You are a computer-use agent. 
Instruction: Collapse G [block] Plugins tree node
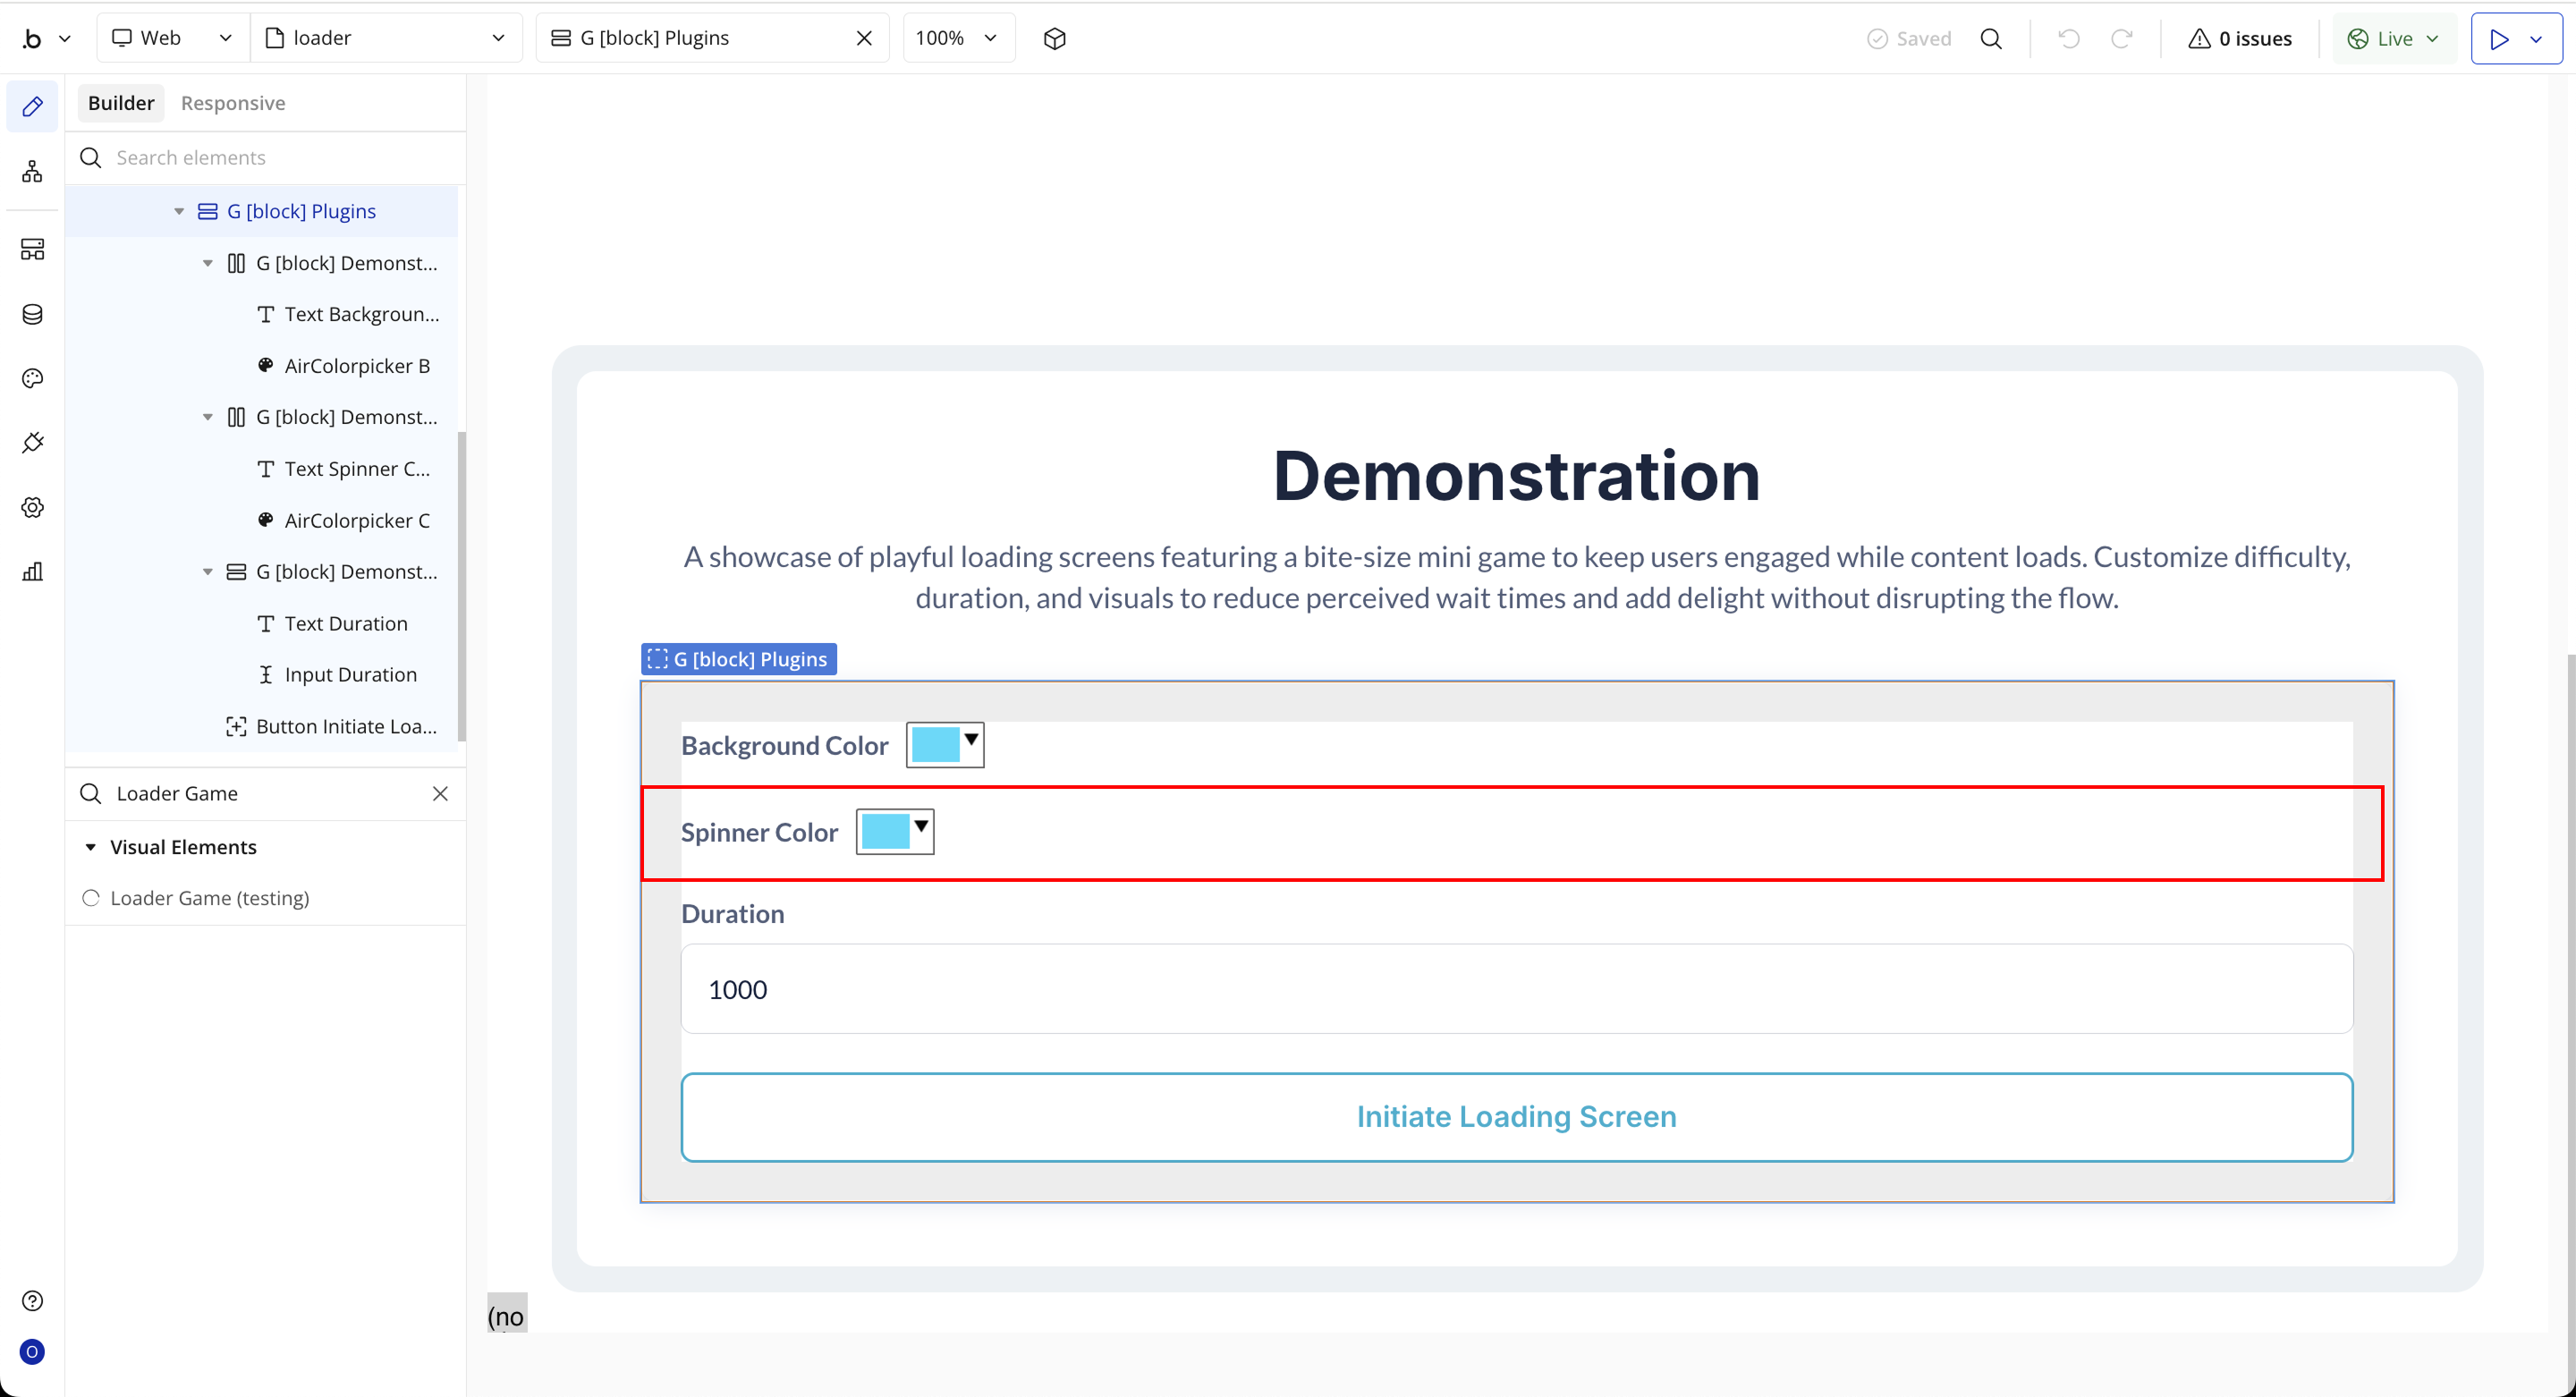pos(179,211)
